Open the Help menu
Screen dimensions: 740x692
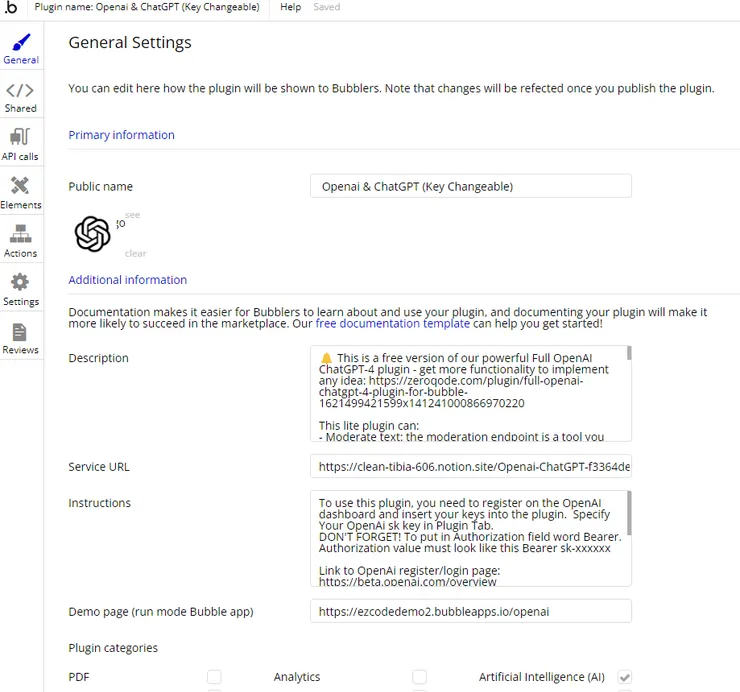pos(290,7)
